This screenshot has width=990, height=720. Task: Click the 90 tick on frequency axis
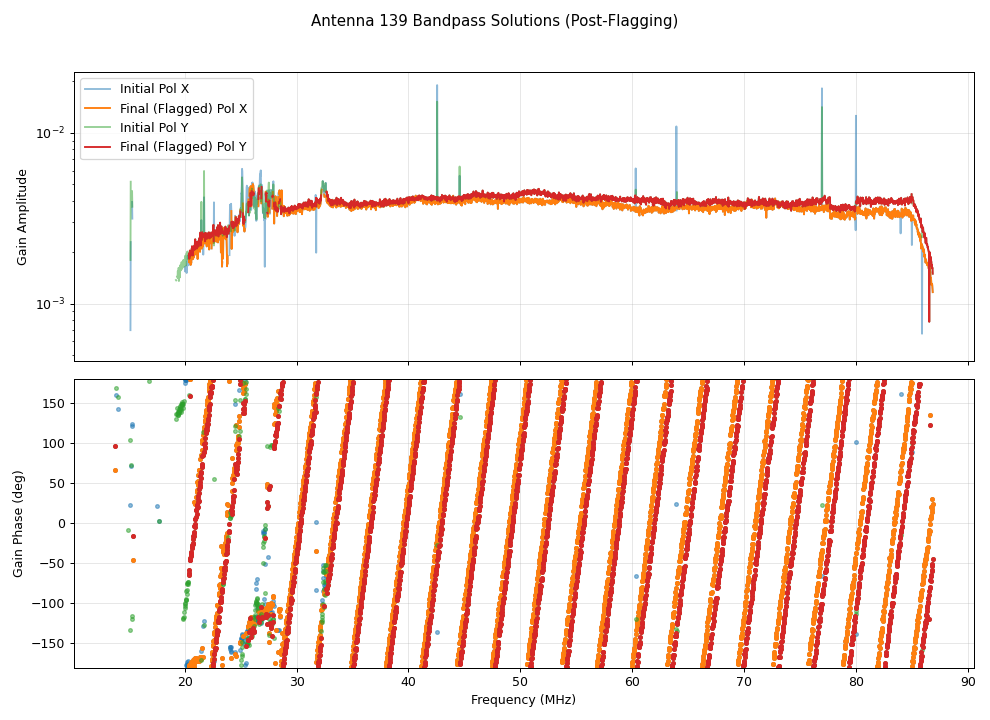[x=967, y=682]
